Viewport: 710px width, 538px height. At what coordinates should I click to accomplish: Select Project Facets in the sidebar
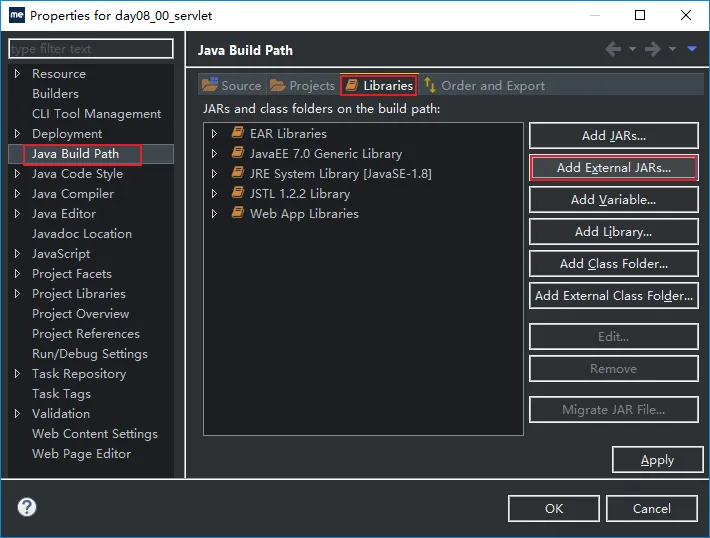pyautogui.click(x=72, y=273)
